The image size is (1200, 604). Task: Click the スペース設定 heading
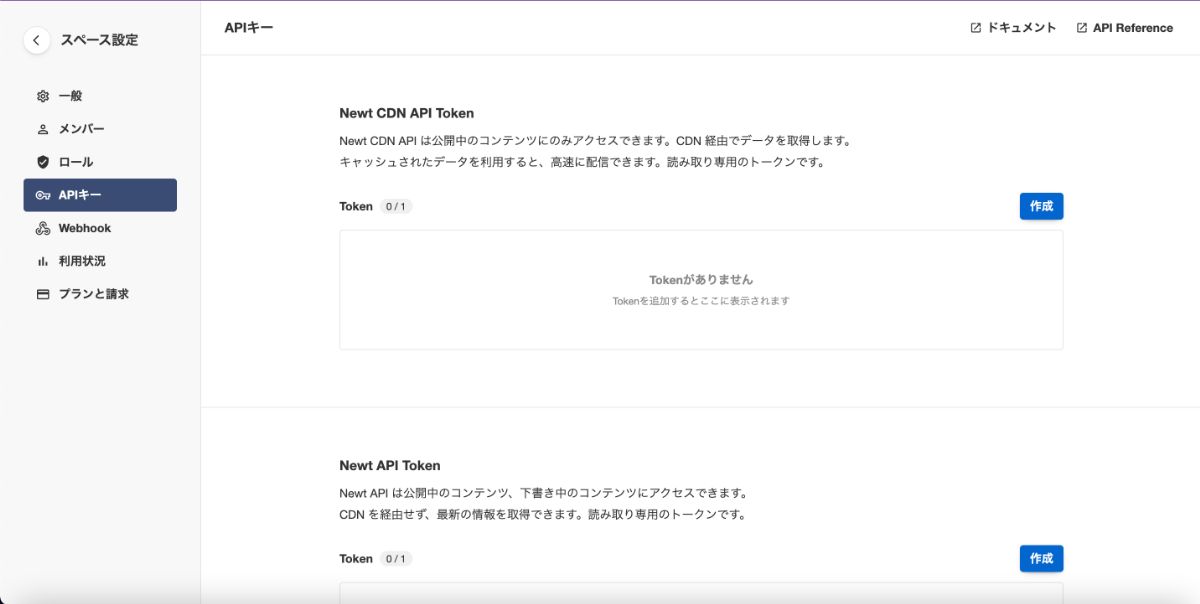pyautogui.click(x=99, y=40)
